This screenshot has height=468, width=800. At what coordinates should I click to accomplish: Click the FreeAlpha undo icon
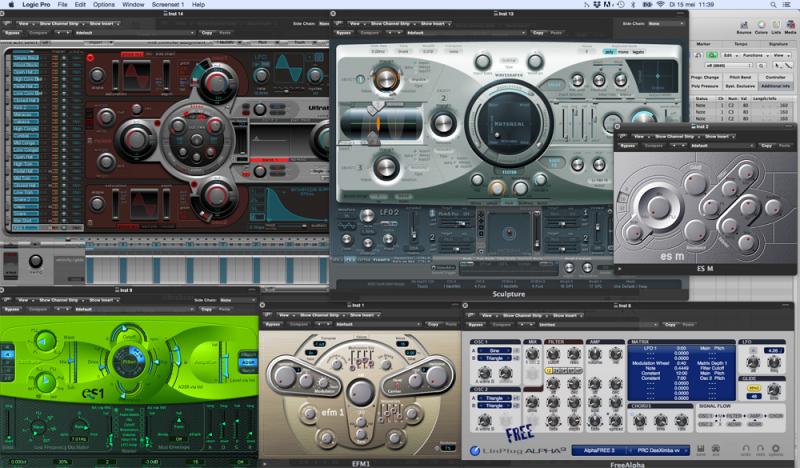pos(746,450)
